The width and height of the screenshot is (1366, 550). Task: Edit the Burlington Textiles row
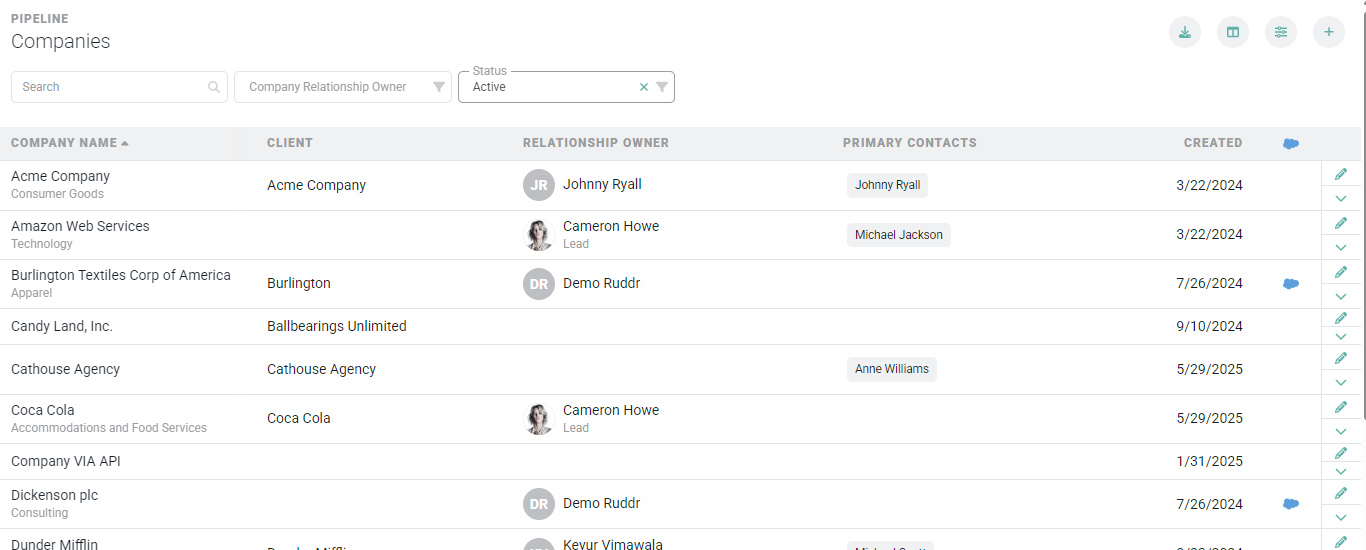coord(1341,272)
